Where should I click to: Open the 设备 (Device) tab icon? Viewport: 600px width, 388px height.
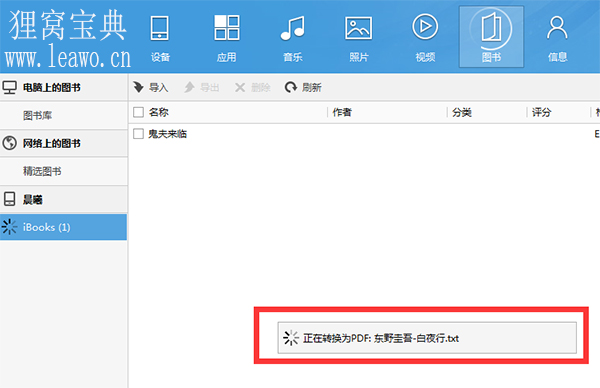coord(160,37)
